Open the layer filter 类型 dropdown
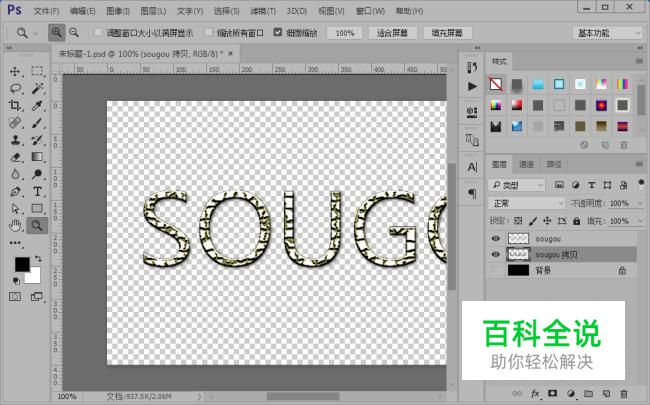 pyautogui.click(x=516, y=185)
